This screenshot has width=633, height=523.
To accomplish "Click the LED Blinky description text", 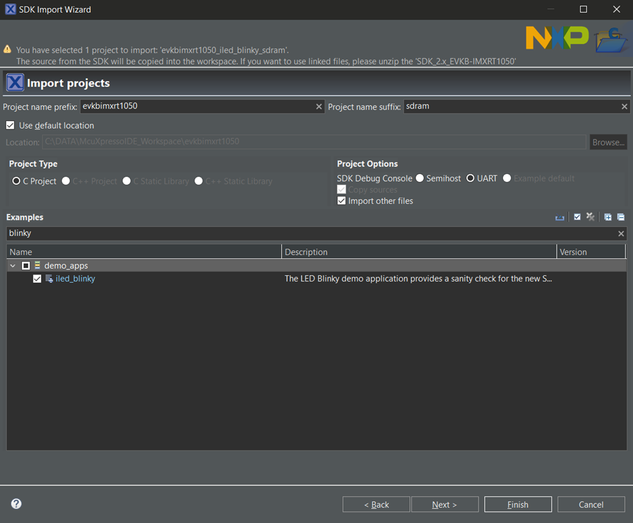I will [x=418, y=278].
